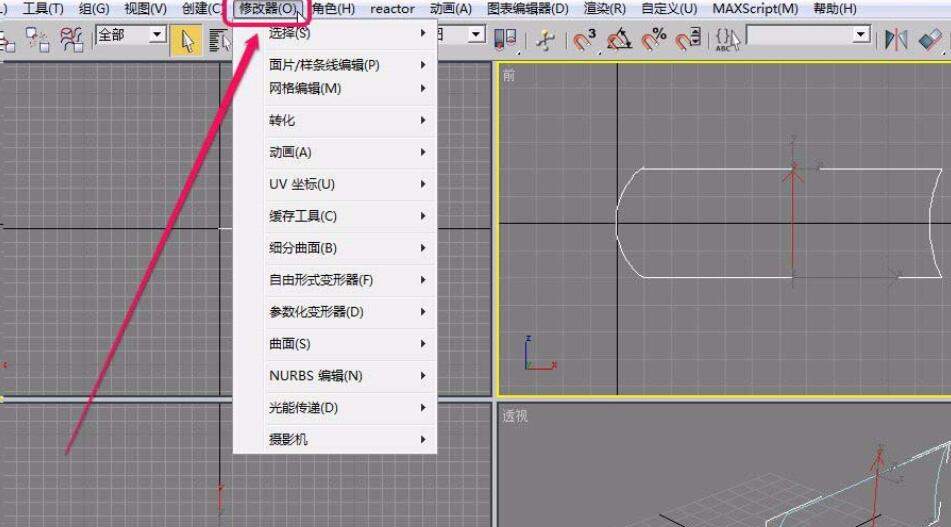Toggle Spinner Snap magnet icon
Screen dimensions: 951x527
coord(688,40)
